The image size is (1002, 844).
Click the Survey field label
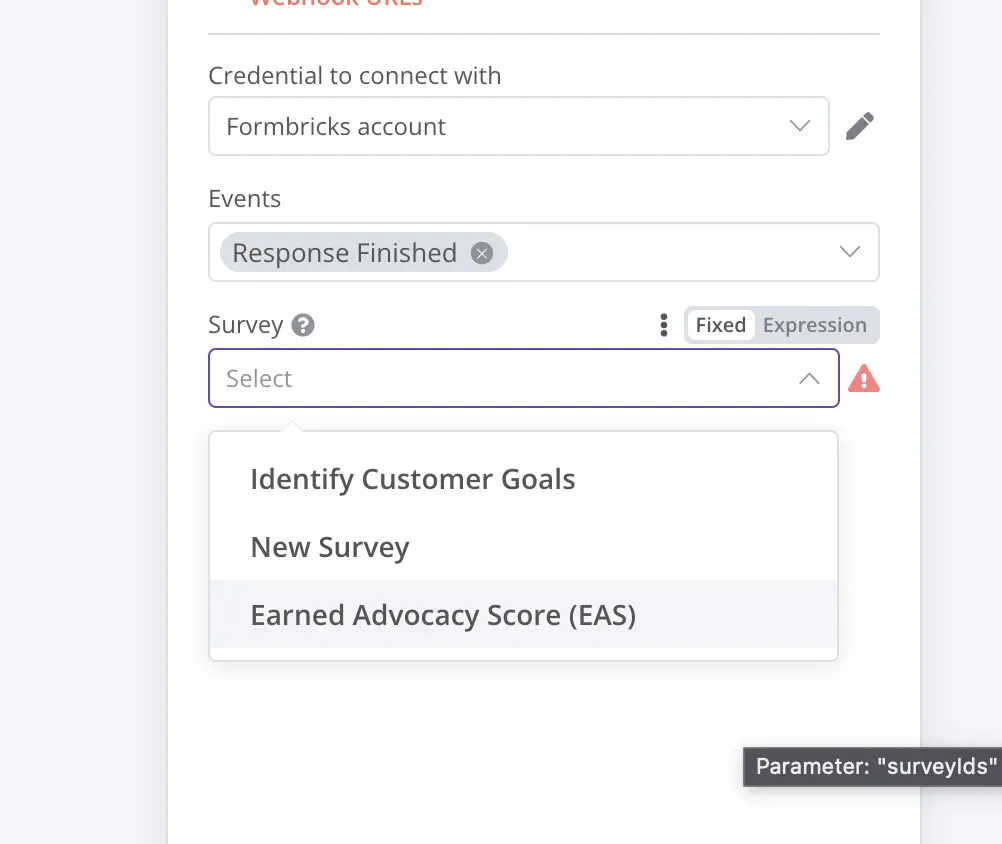[245, 325]
